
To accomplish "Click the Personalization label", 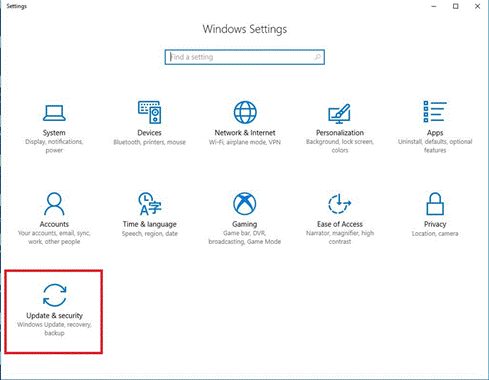I will 340,133.
